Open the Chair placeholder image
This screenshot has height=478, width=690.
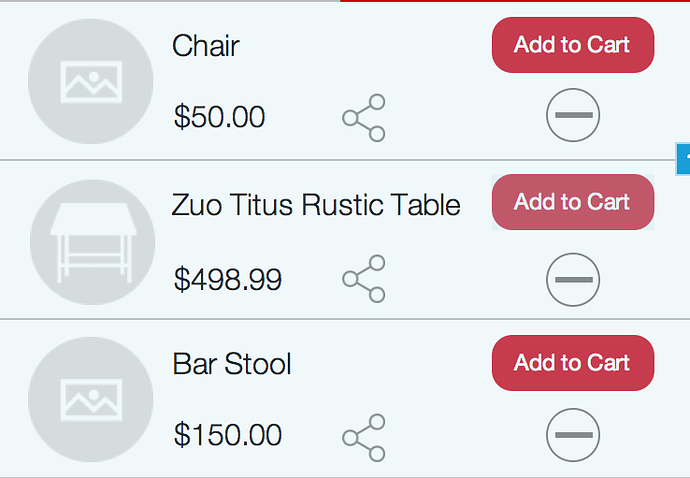(91, 81)
